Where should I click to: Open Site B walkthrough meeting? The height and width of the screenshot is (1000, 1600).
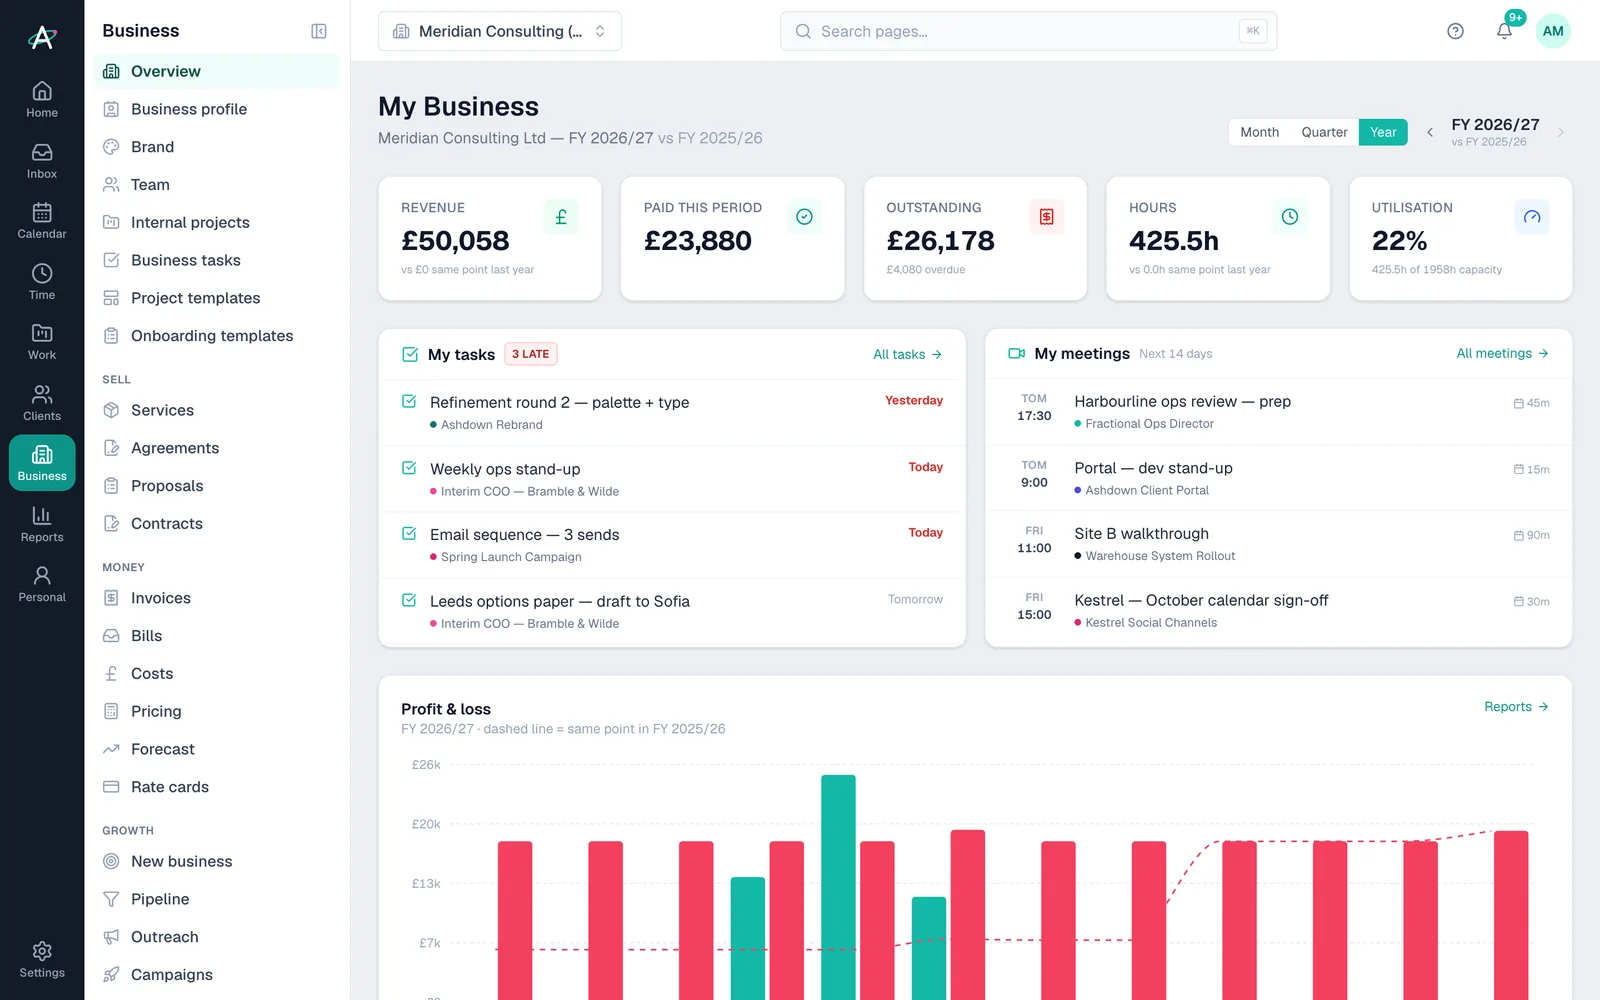(1278, 544)
